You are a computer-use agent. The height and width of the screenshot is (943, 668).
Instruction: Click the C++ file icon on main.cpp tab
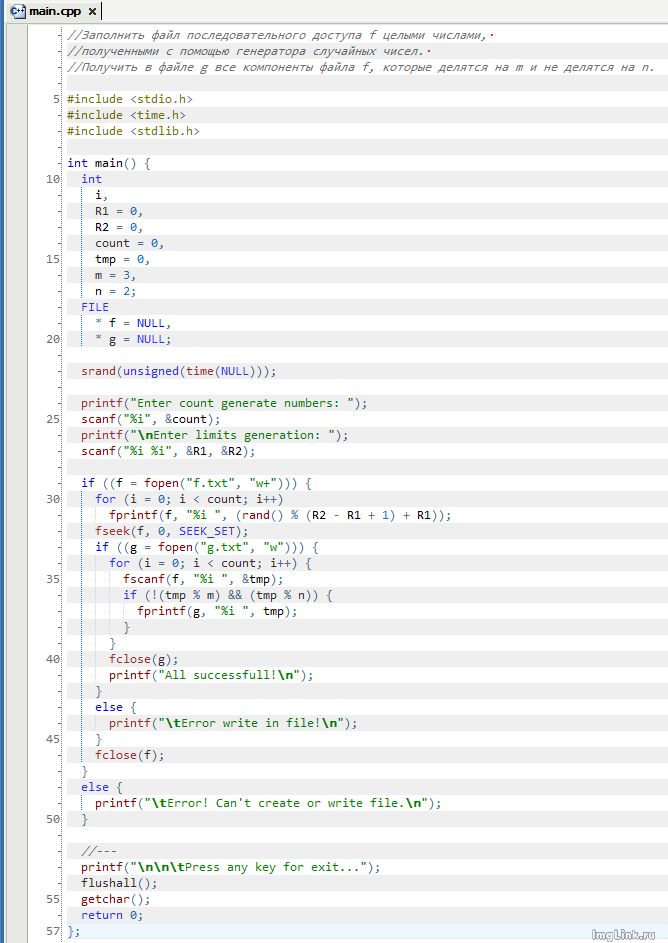[x=19, y=11]
